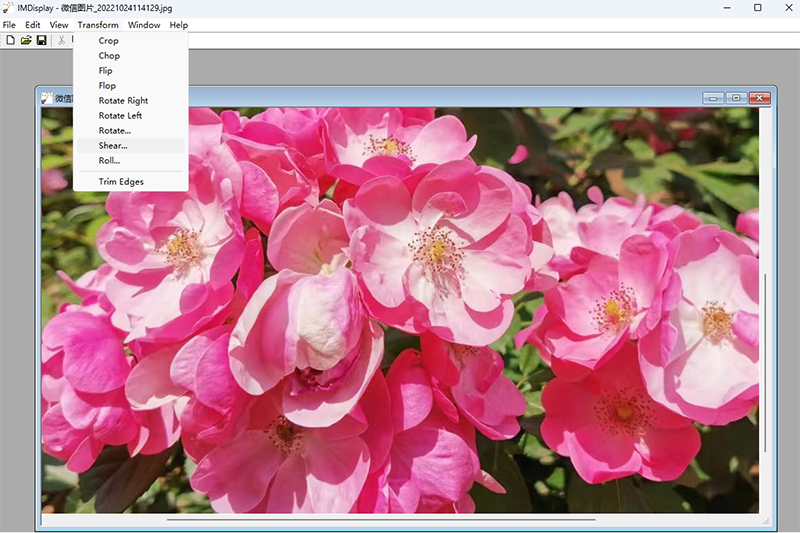Maximize the inner image window
Viewport: 800px width, 533px height.
tap(736, 98)
